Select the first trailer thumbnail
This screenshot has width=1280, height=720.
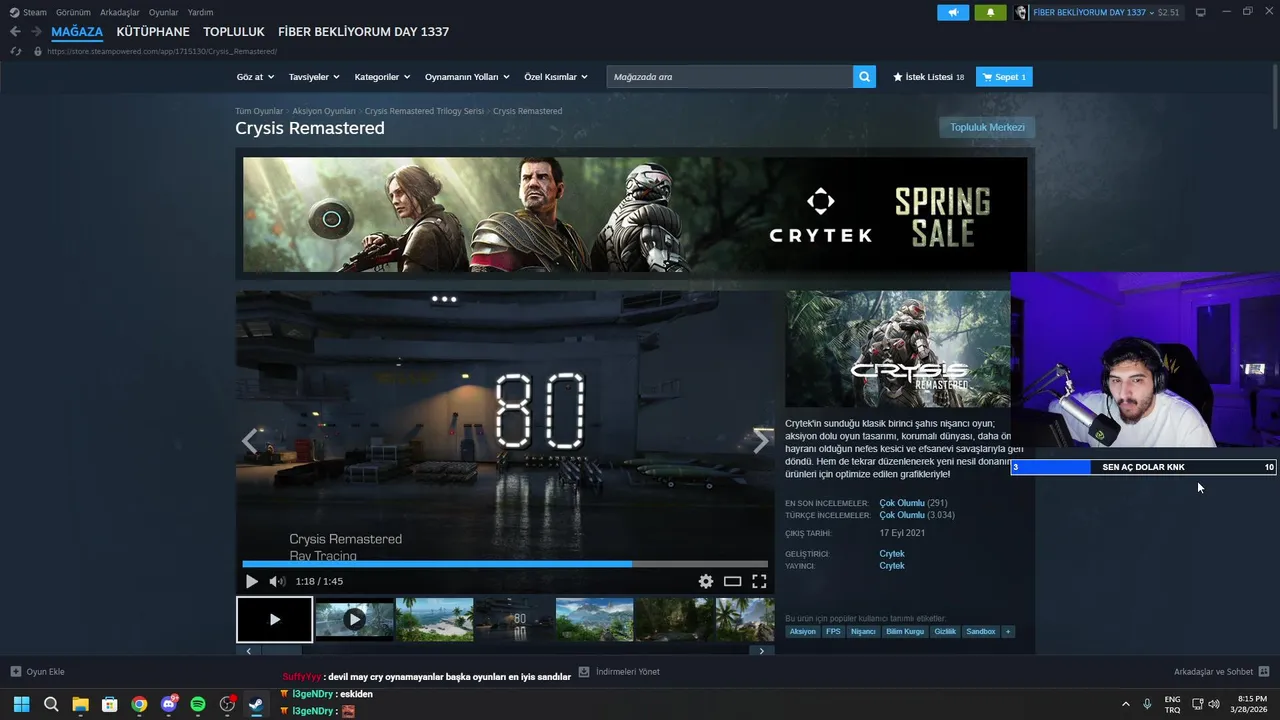pyautogui.click(x=274, y=620)
